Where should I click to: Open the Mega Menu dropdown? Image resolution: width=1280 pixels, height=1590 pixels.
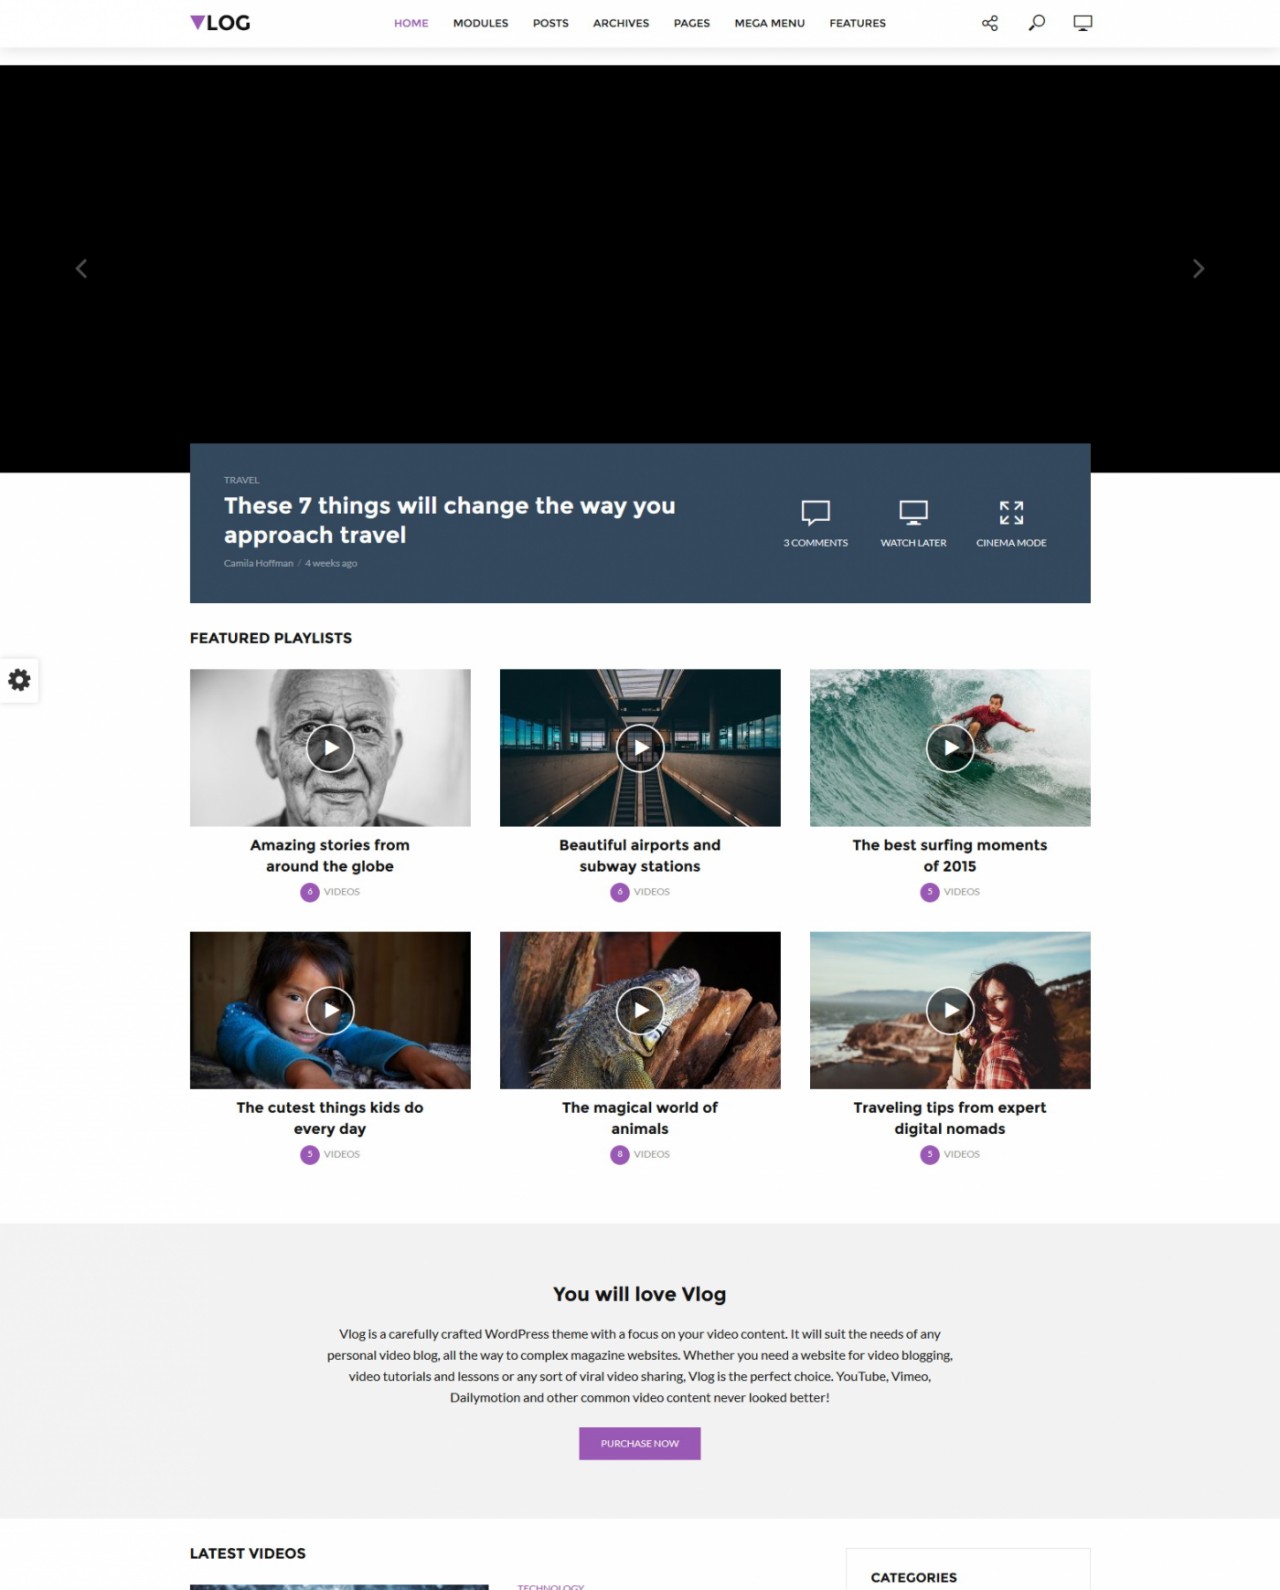[769, 23]
